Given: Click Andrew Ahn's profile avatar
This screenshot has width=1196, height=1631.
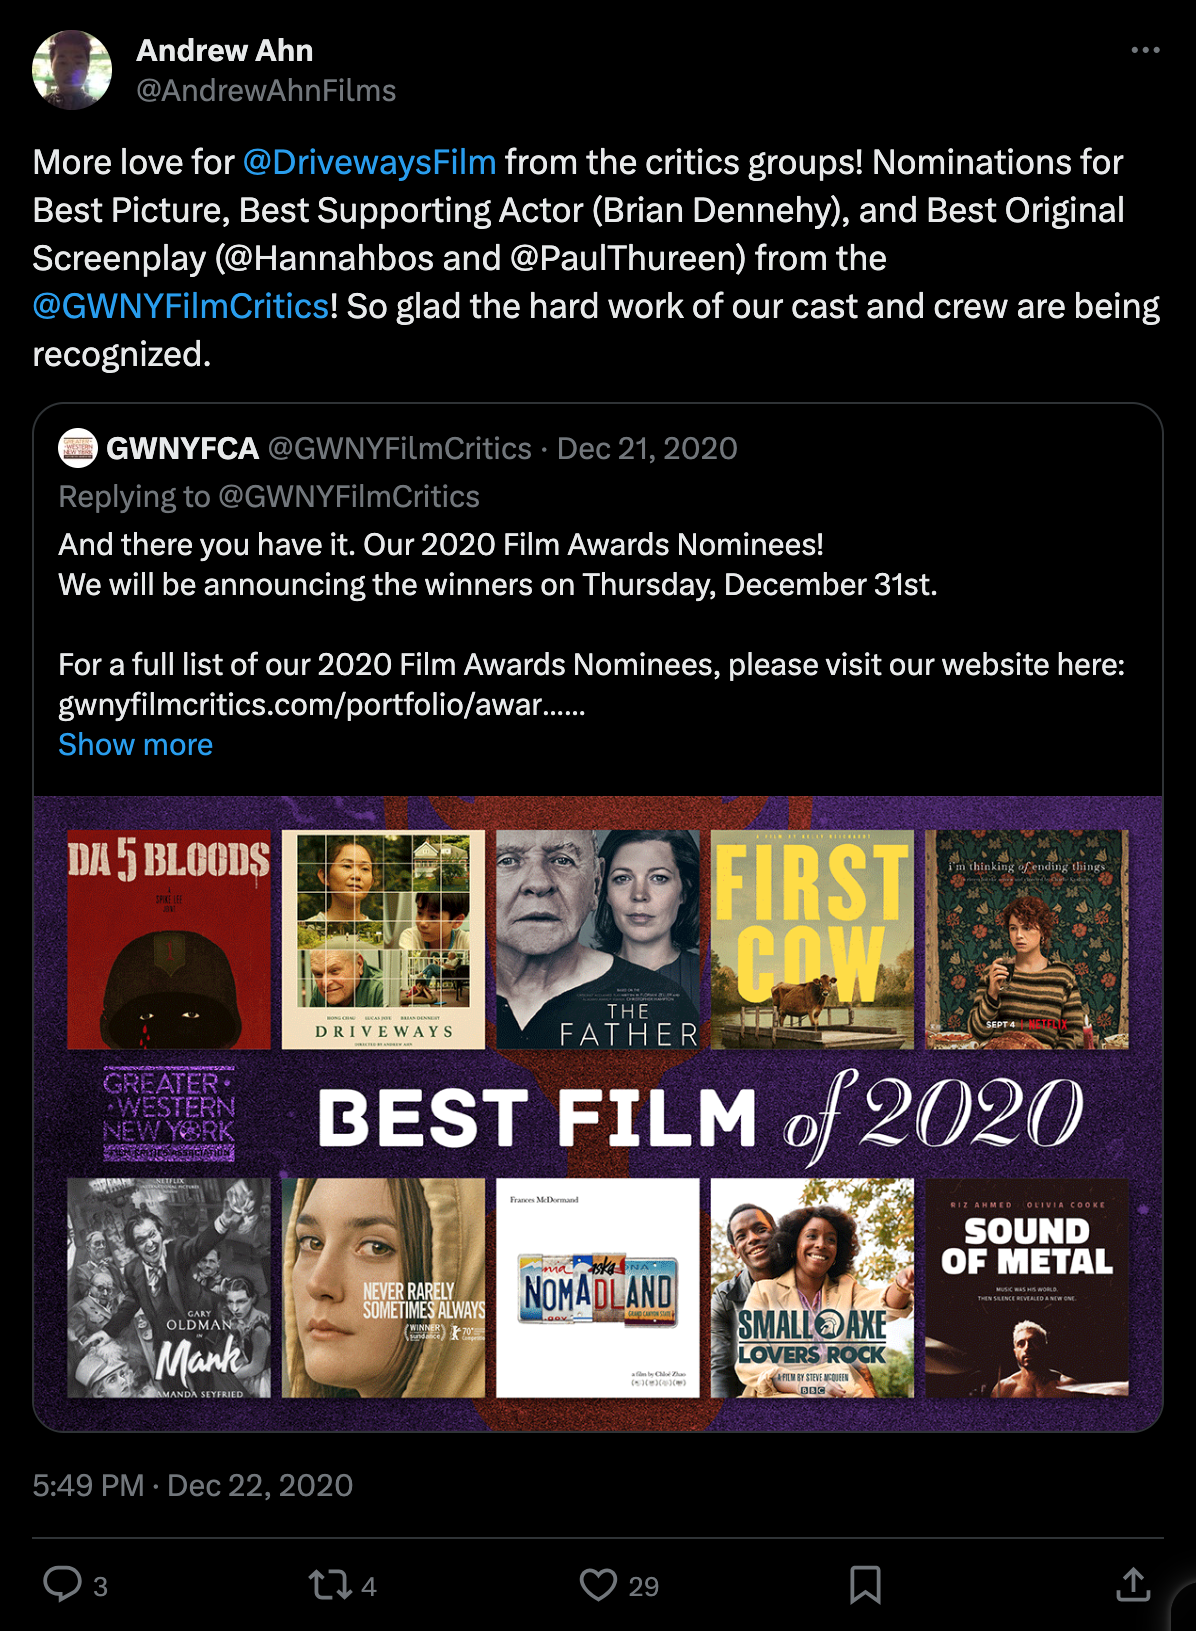Looking at the screenshot, I should tap(72, 70).
